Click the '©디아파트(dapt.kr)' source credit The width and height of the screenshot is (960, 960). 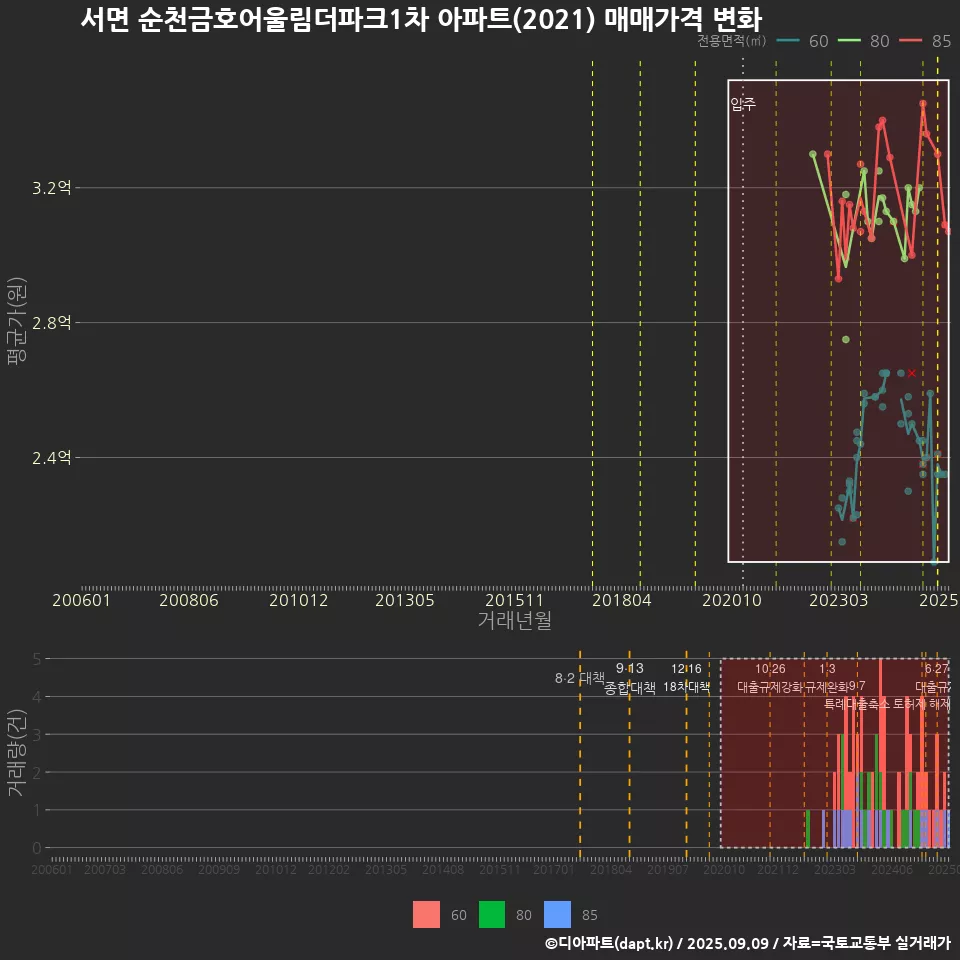click(609, 943)
